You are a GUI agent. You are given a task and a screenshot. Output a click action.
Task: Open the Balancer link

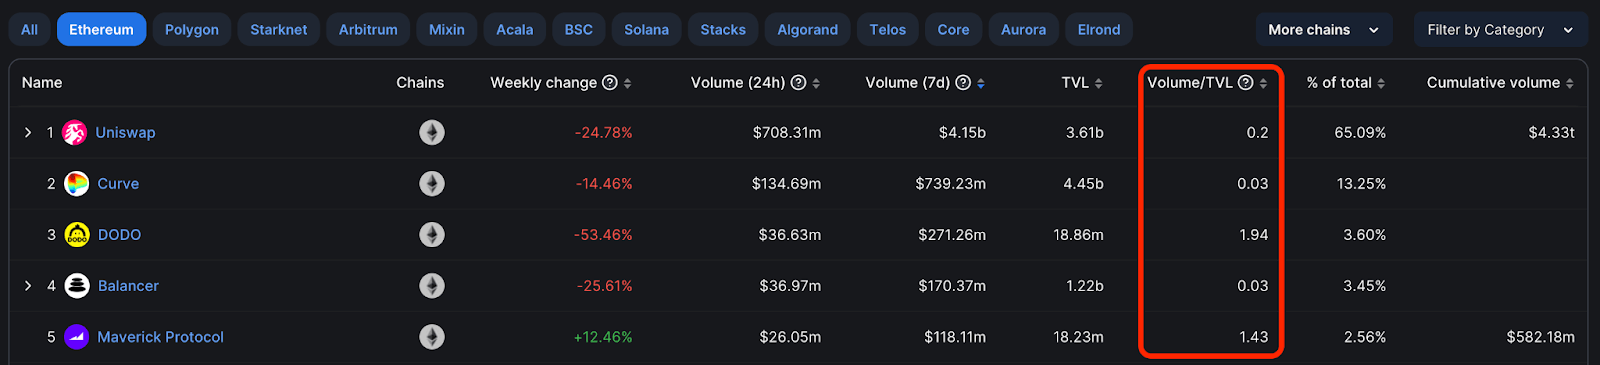coord(128,286)
